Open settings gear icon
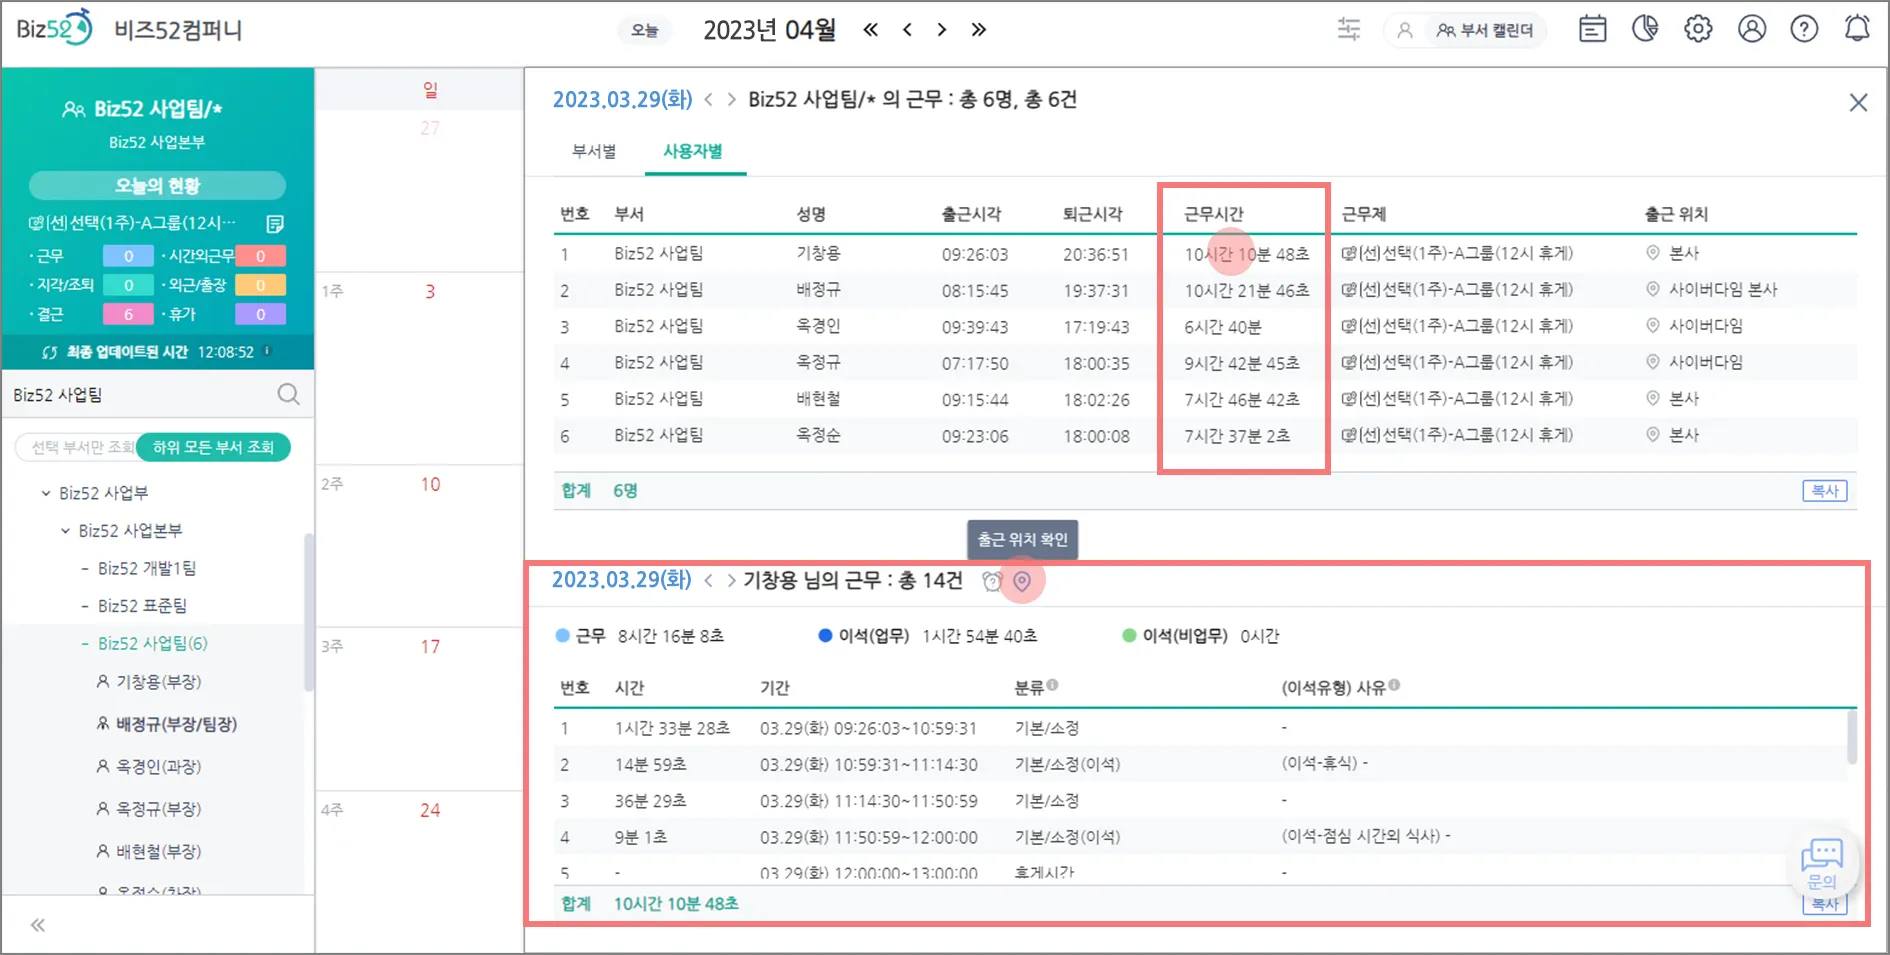The height and width of the screenshot is (955, 1890). click(1698, 30)
